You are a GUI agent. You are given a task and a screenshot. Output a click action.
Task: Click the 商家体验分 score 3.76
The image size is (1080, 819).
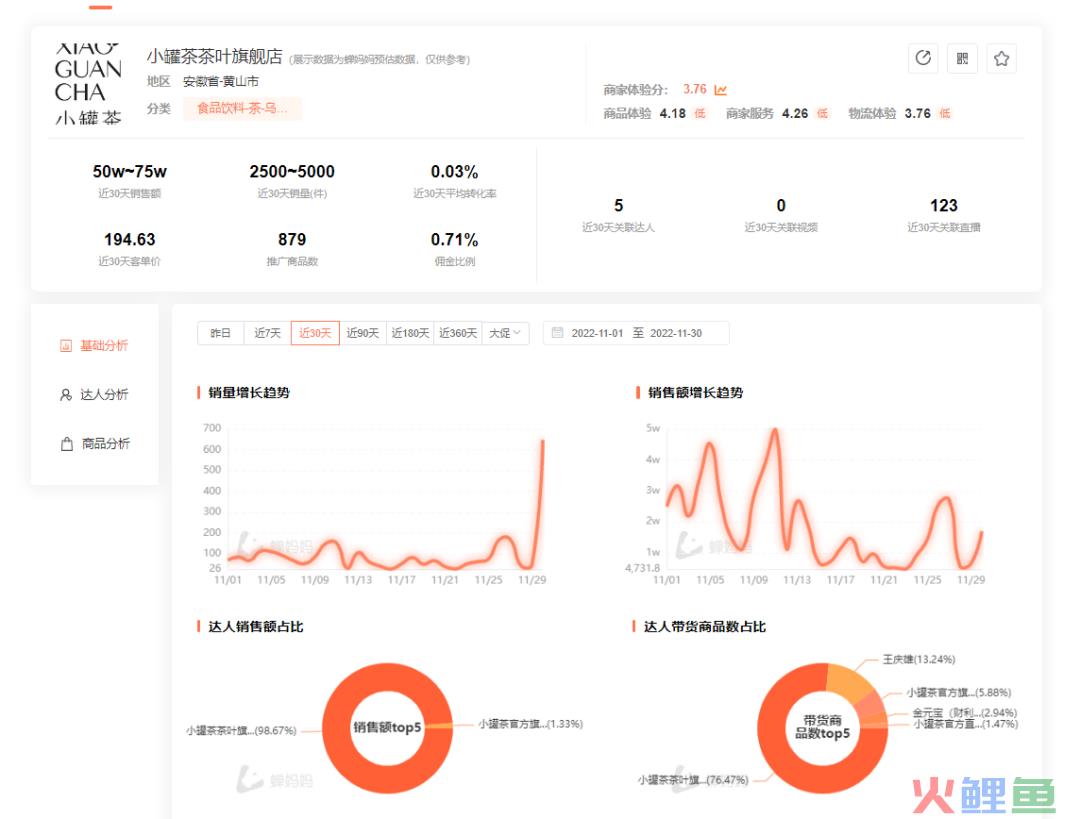(694, 90)
